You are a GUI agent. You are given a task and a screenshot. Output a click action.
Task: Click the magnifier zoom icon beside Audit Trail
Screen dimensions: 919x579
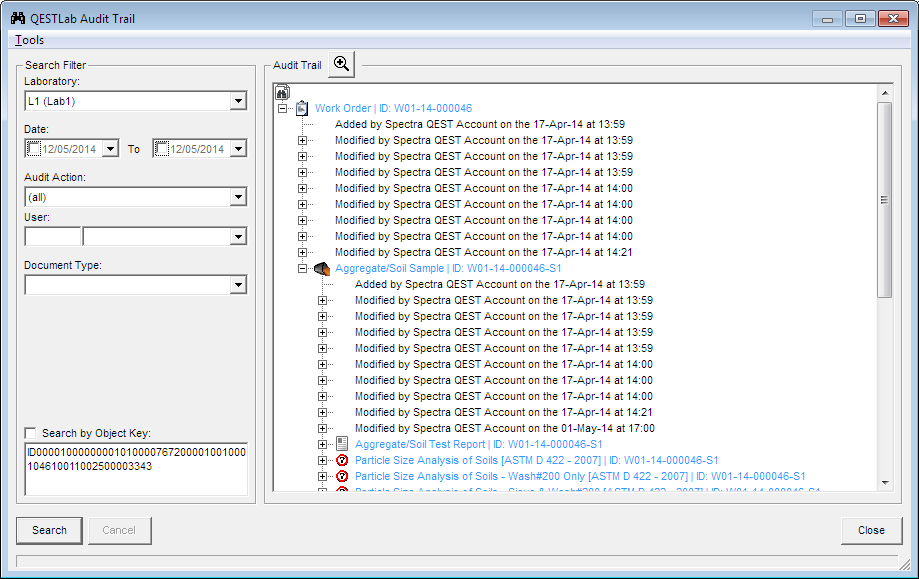coord(342,64)
